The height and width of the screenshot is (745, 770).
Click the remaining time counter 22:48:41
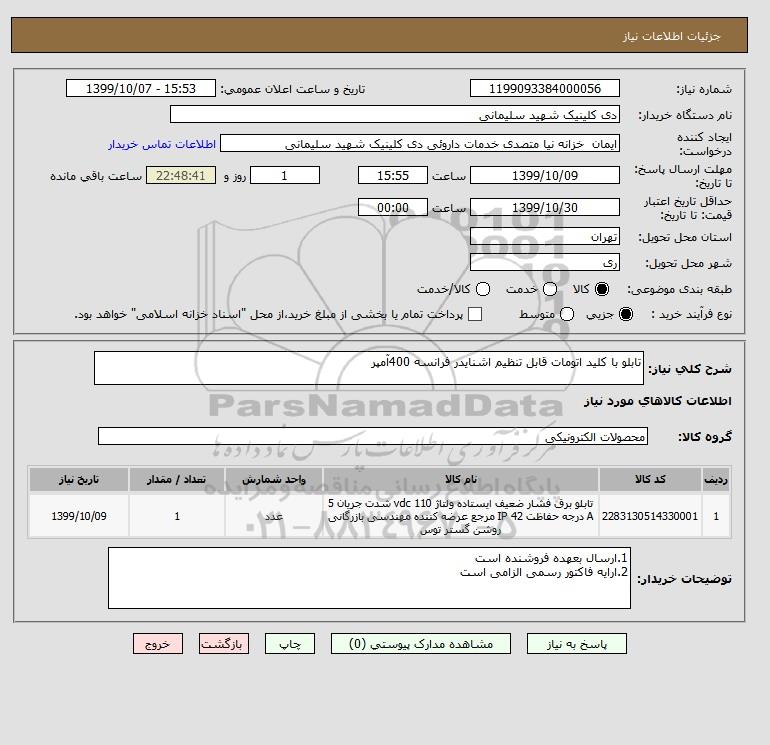pyautogui.click(x=181, y=175)
